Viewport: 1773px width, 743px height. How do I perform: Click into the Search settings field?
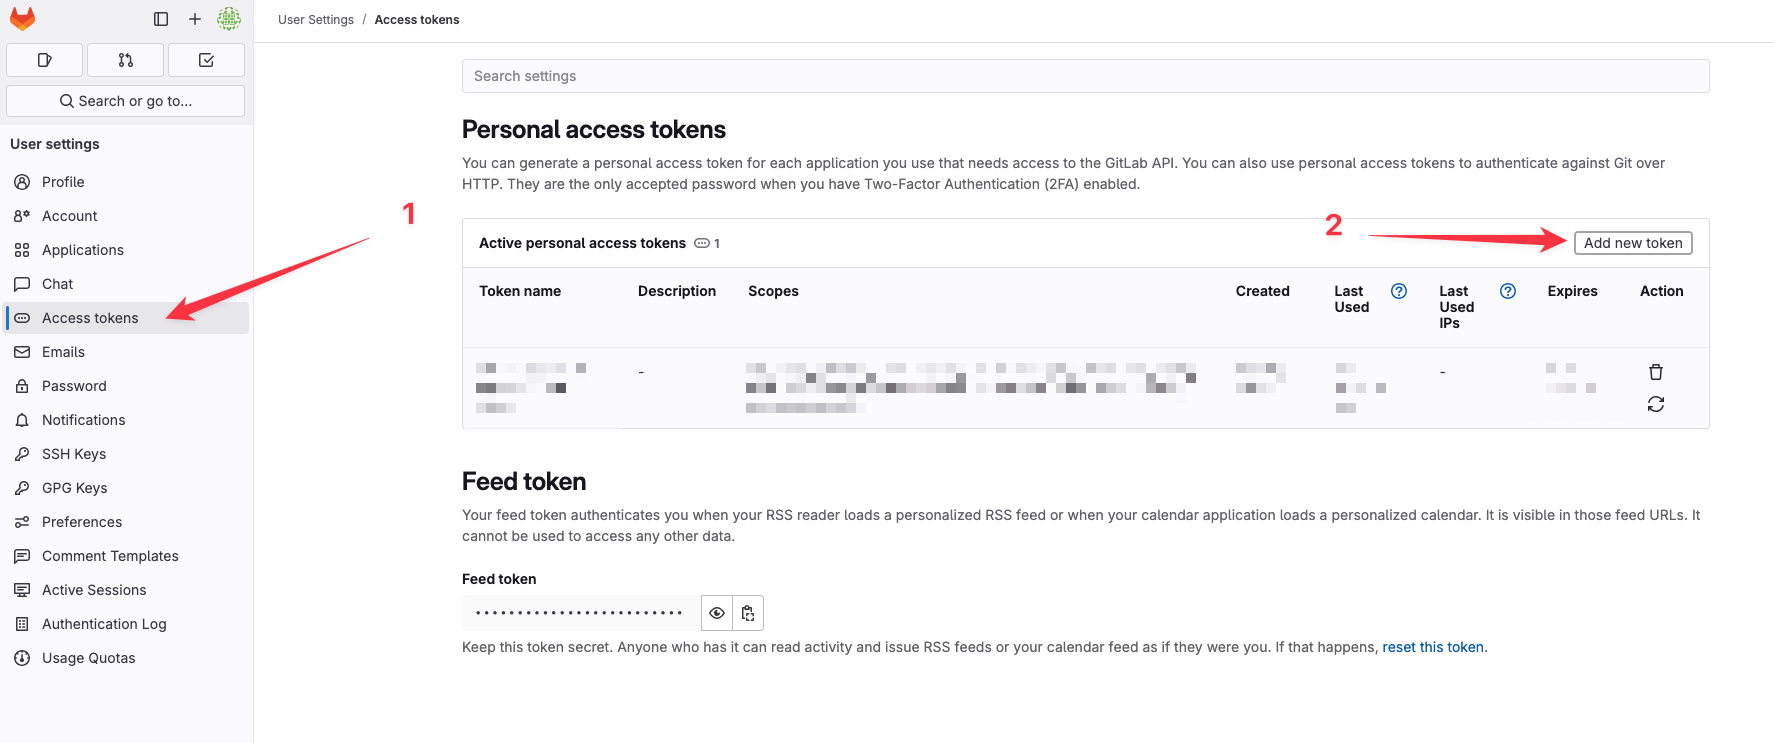(x=1085, y=76)
